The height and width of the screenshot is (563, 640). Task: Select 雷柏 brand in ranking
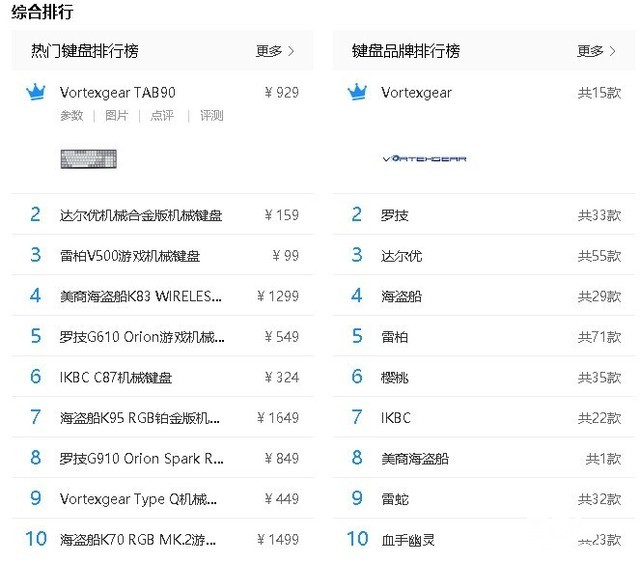395,337
